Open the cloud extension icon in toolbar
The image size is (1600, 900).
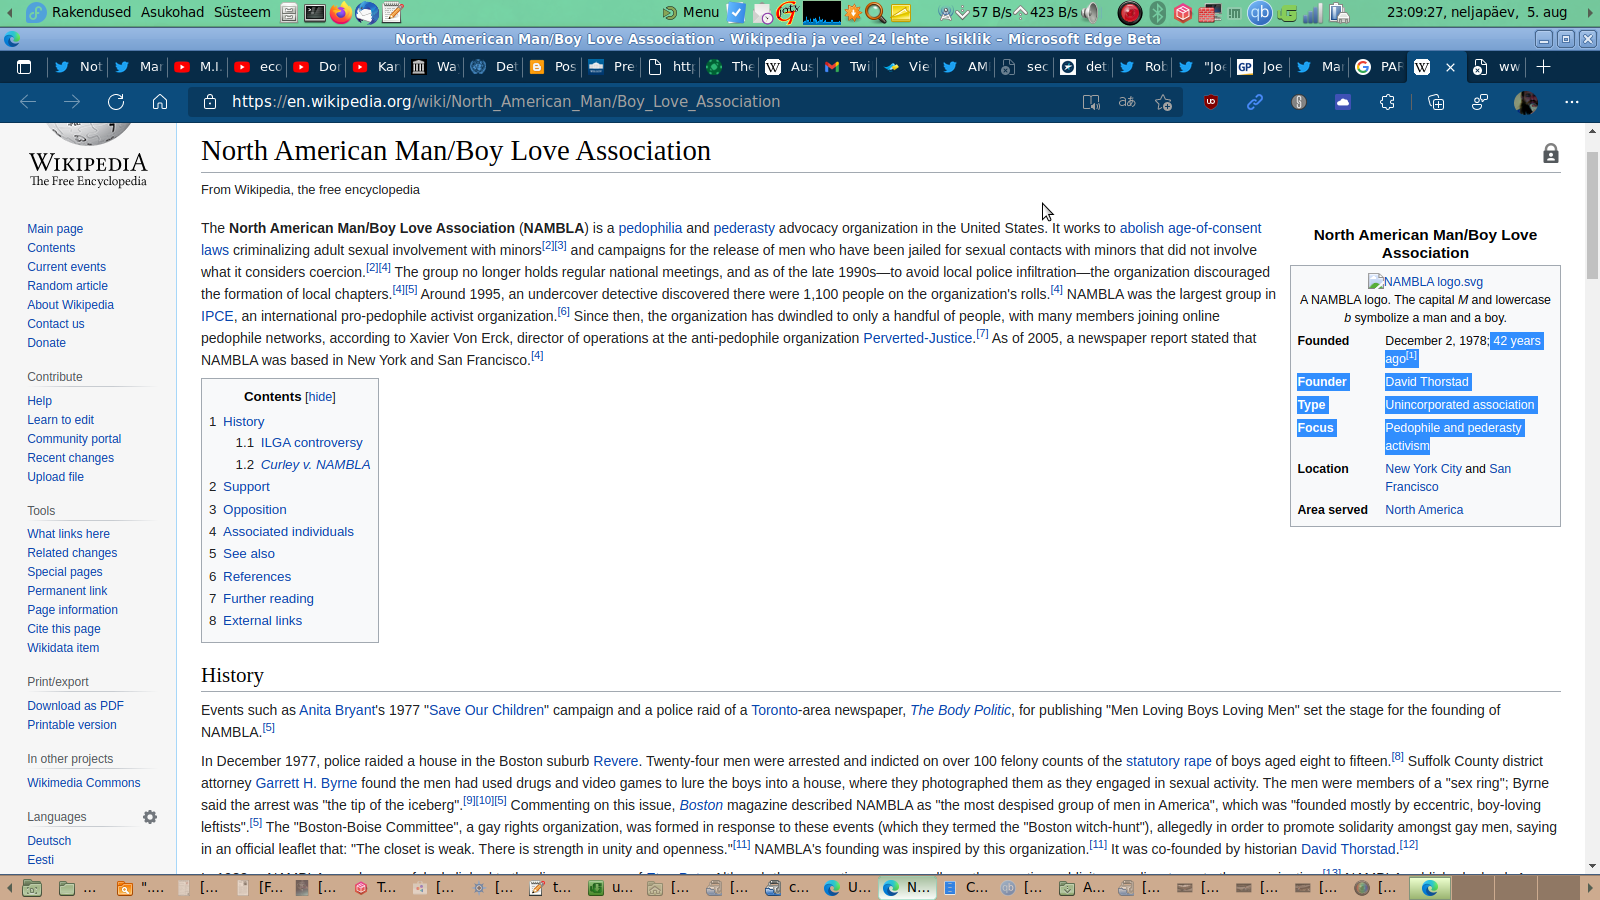[x=1343, y=102]
